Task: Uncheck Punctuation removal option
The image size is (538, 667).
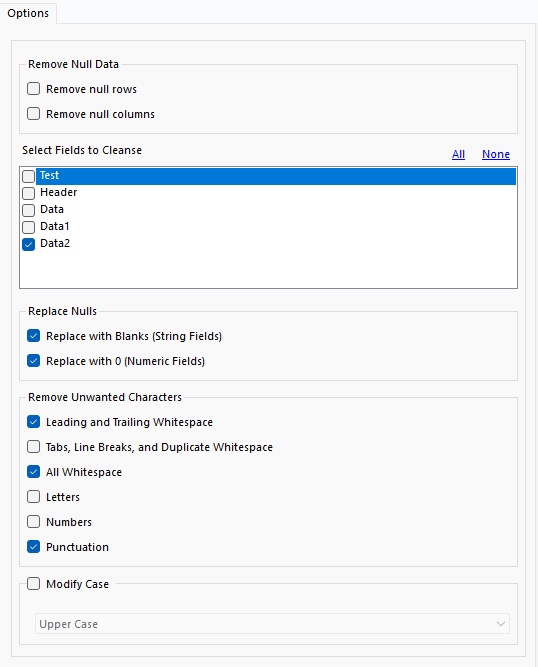Action: tap(34, 547)
